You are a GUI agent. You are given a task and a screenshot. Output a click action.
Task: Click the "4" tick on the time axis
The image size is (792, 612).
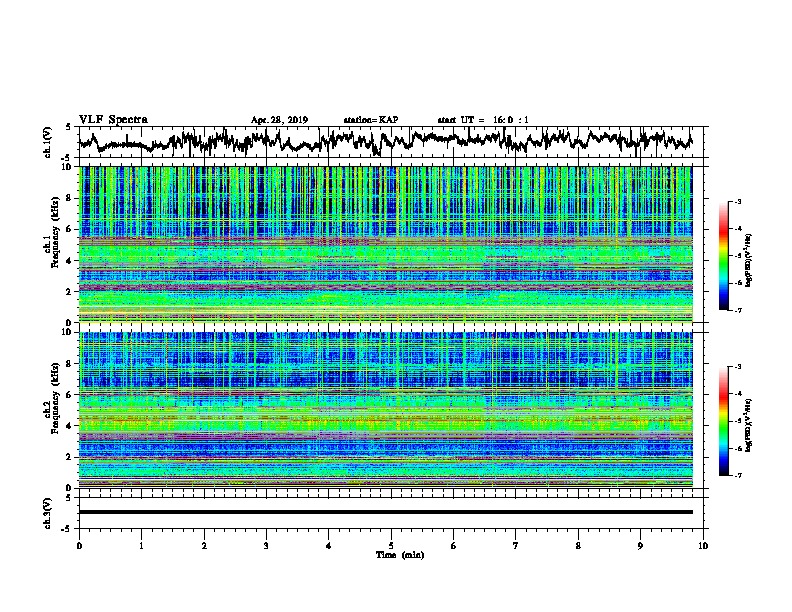pyautogui.click(x=329, y=546)
